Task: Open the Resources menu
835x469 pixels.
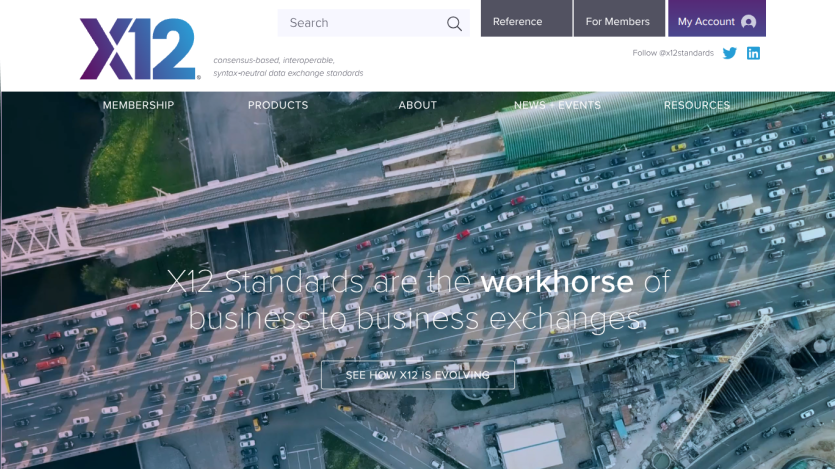Action: (x=697, y=105)
